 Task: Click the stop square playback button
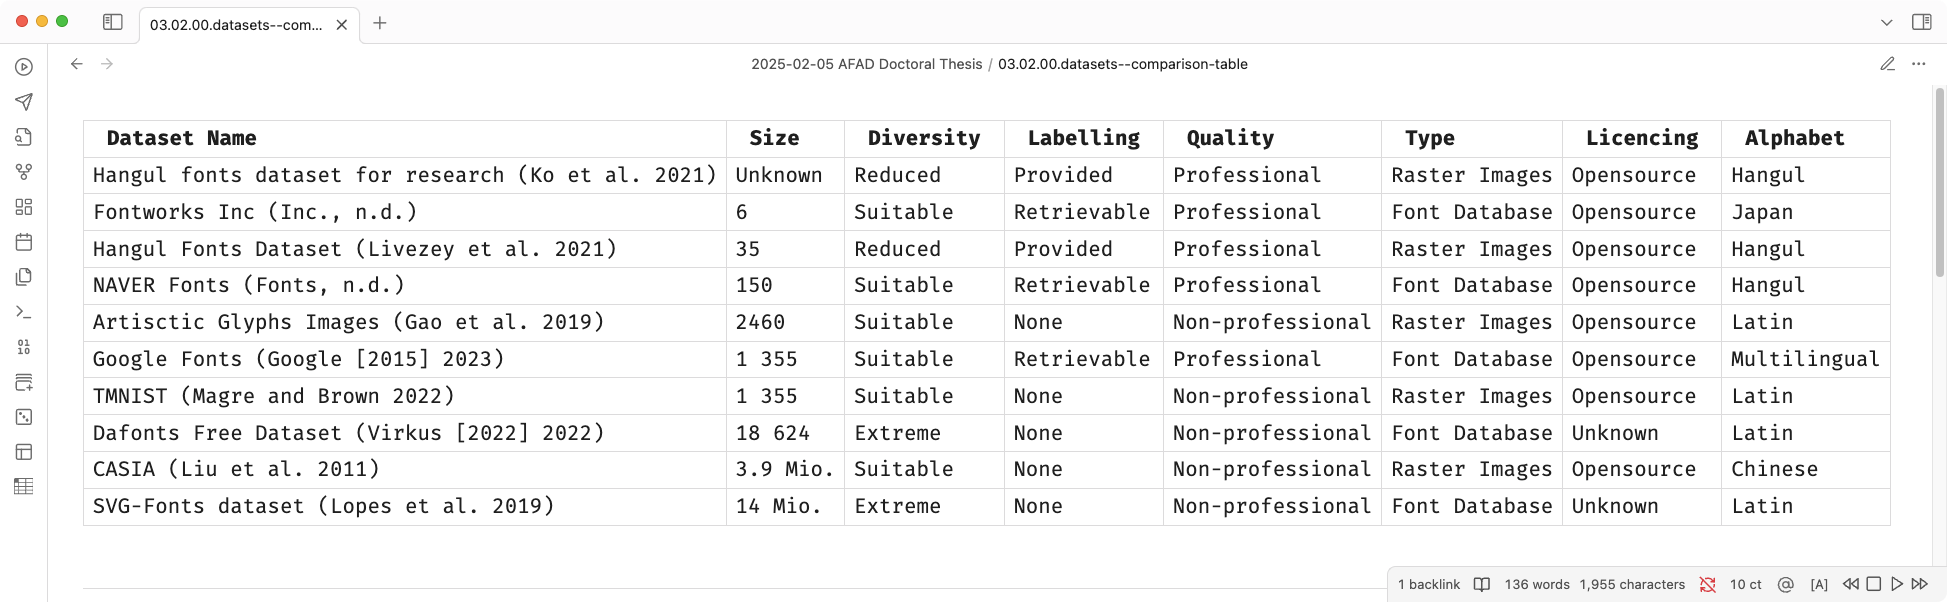[1874, 584]
